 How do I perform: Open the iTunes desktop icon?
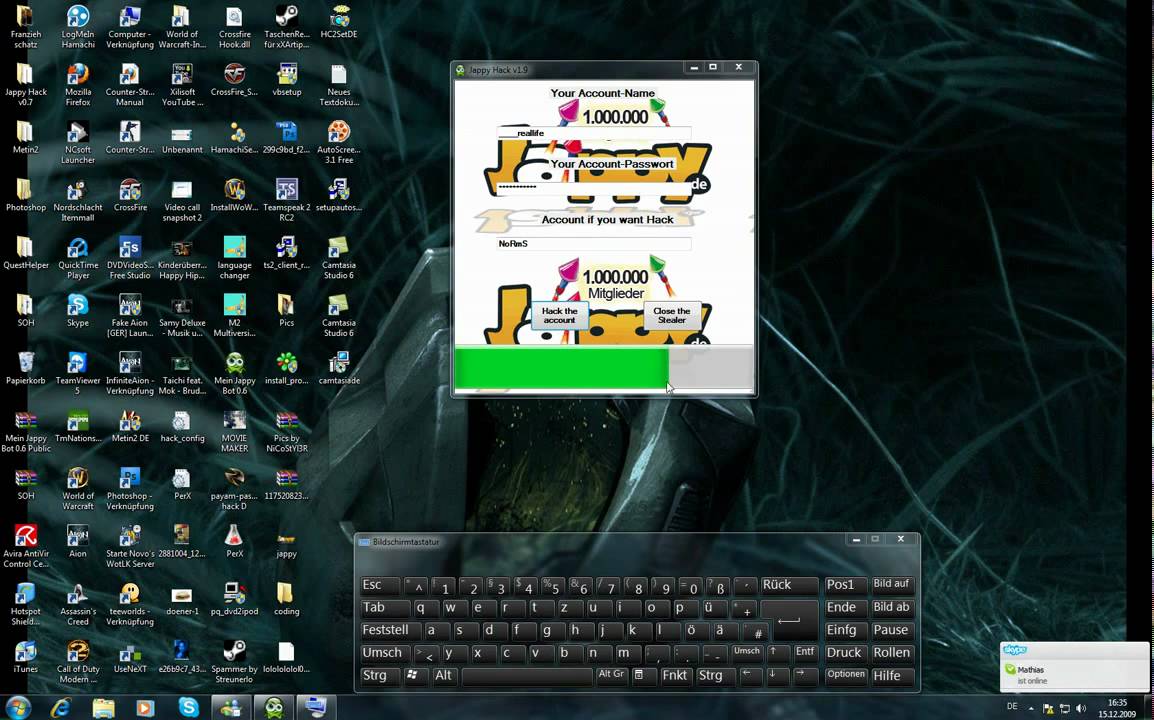tap(26, 657)
